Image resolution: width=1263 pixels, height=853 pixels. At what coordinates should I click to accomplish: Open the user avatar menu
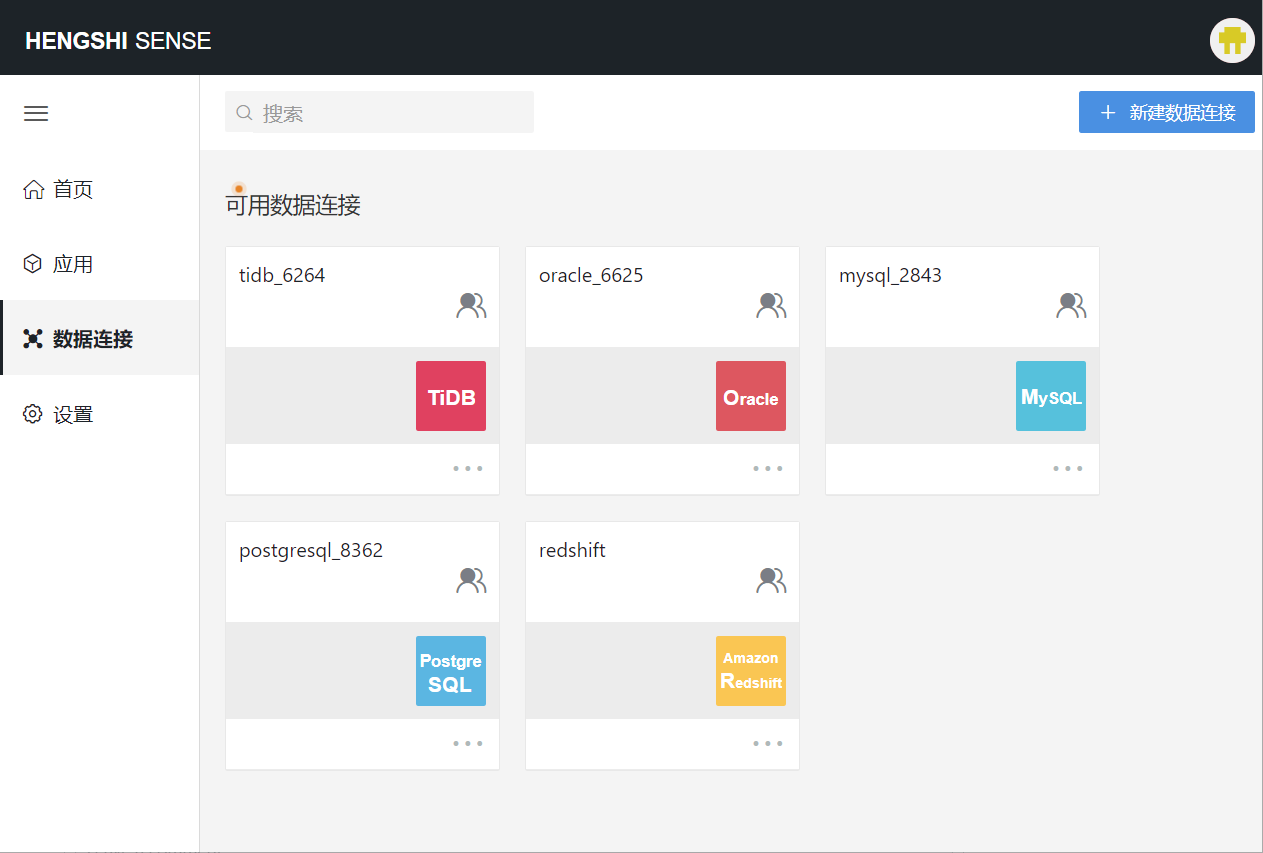(1232, 40)
